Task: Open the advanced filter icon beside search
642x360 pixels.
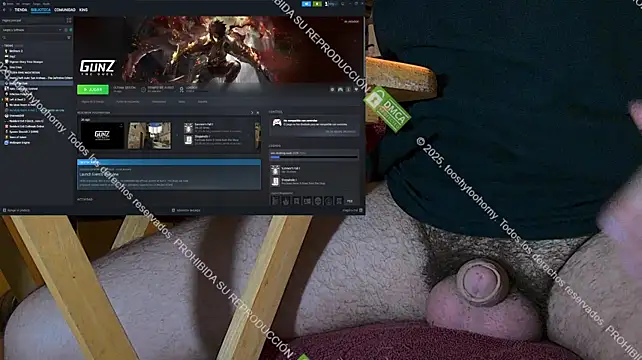Action: tap(69, 38)
